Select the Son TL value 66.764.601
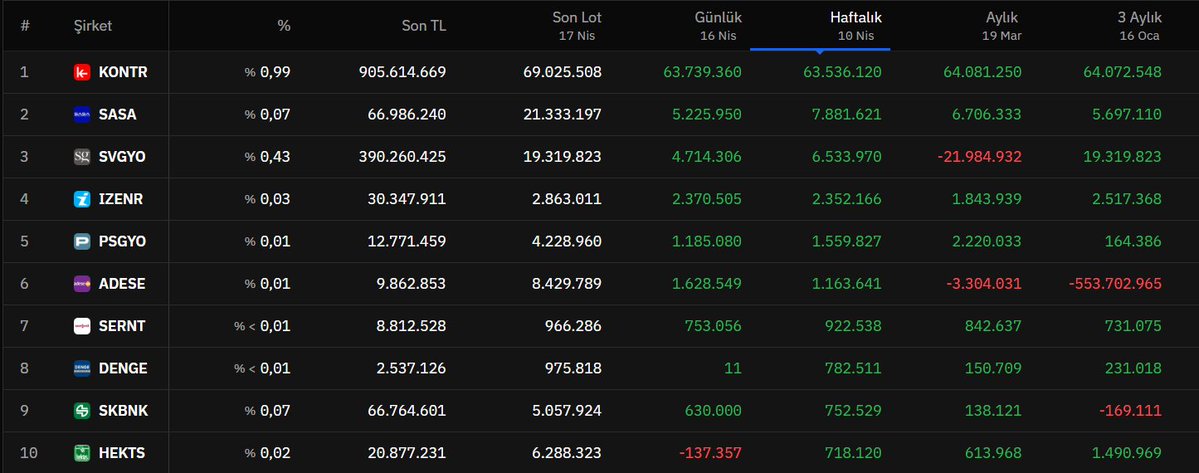 point(407,410)
